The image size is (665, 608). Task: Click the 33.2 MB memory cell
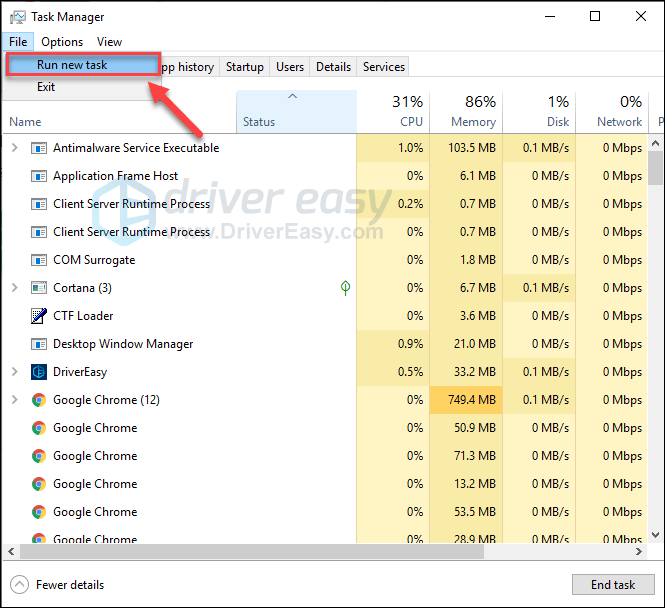tap(466, 372)
